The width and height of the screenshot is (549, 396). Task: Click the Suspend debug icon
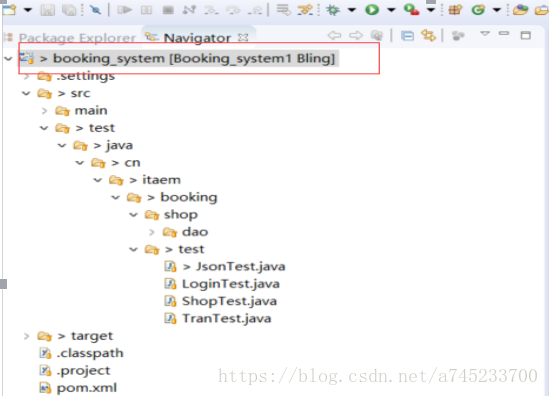click(x=146, y=10)
